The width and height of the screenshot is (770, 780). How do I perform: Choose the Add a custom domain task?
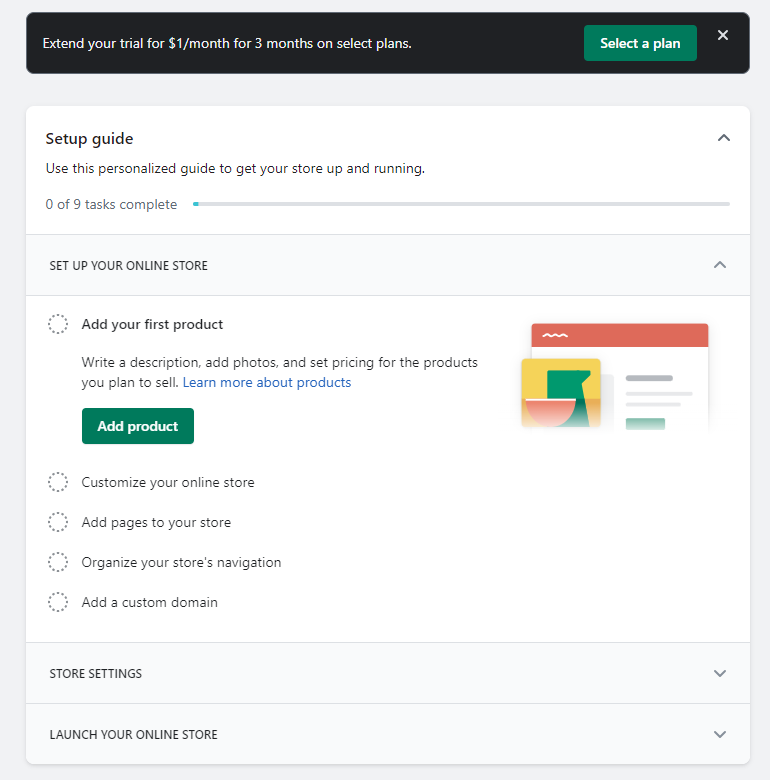point(149,602)
